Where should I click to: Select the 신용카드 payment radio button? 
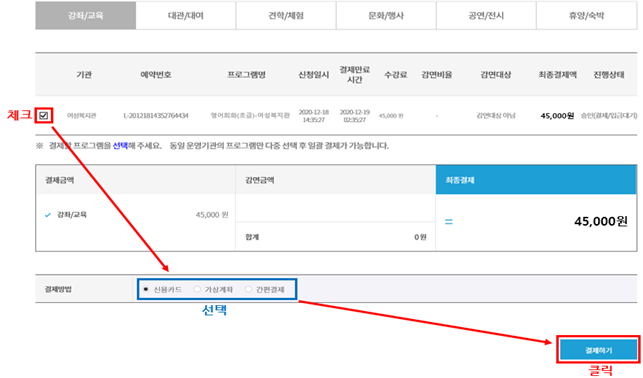coord(146,289)
